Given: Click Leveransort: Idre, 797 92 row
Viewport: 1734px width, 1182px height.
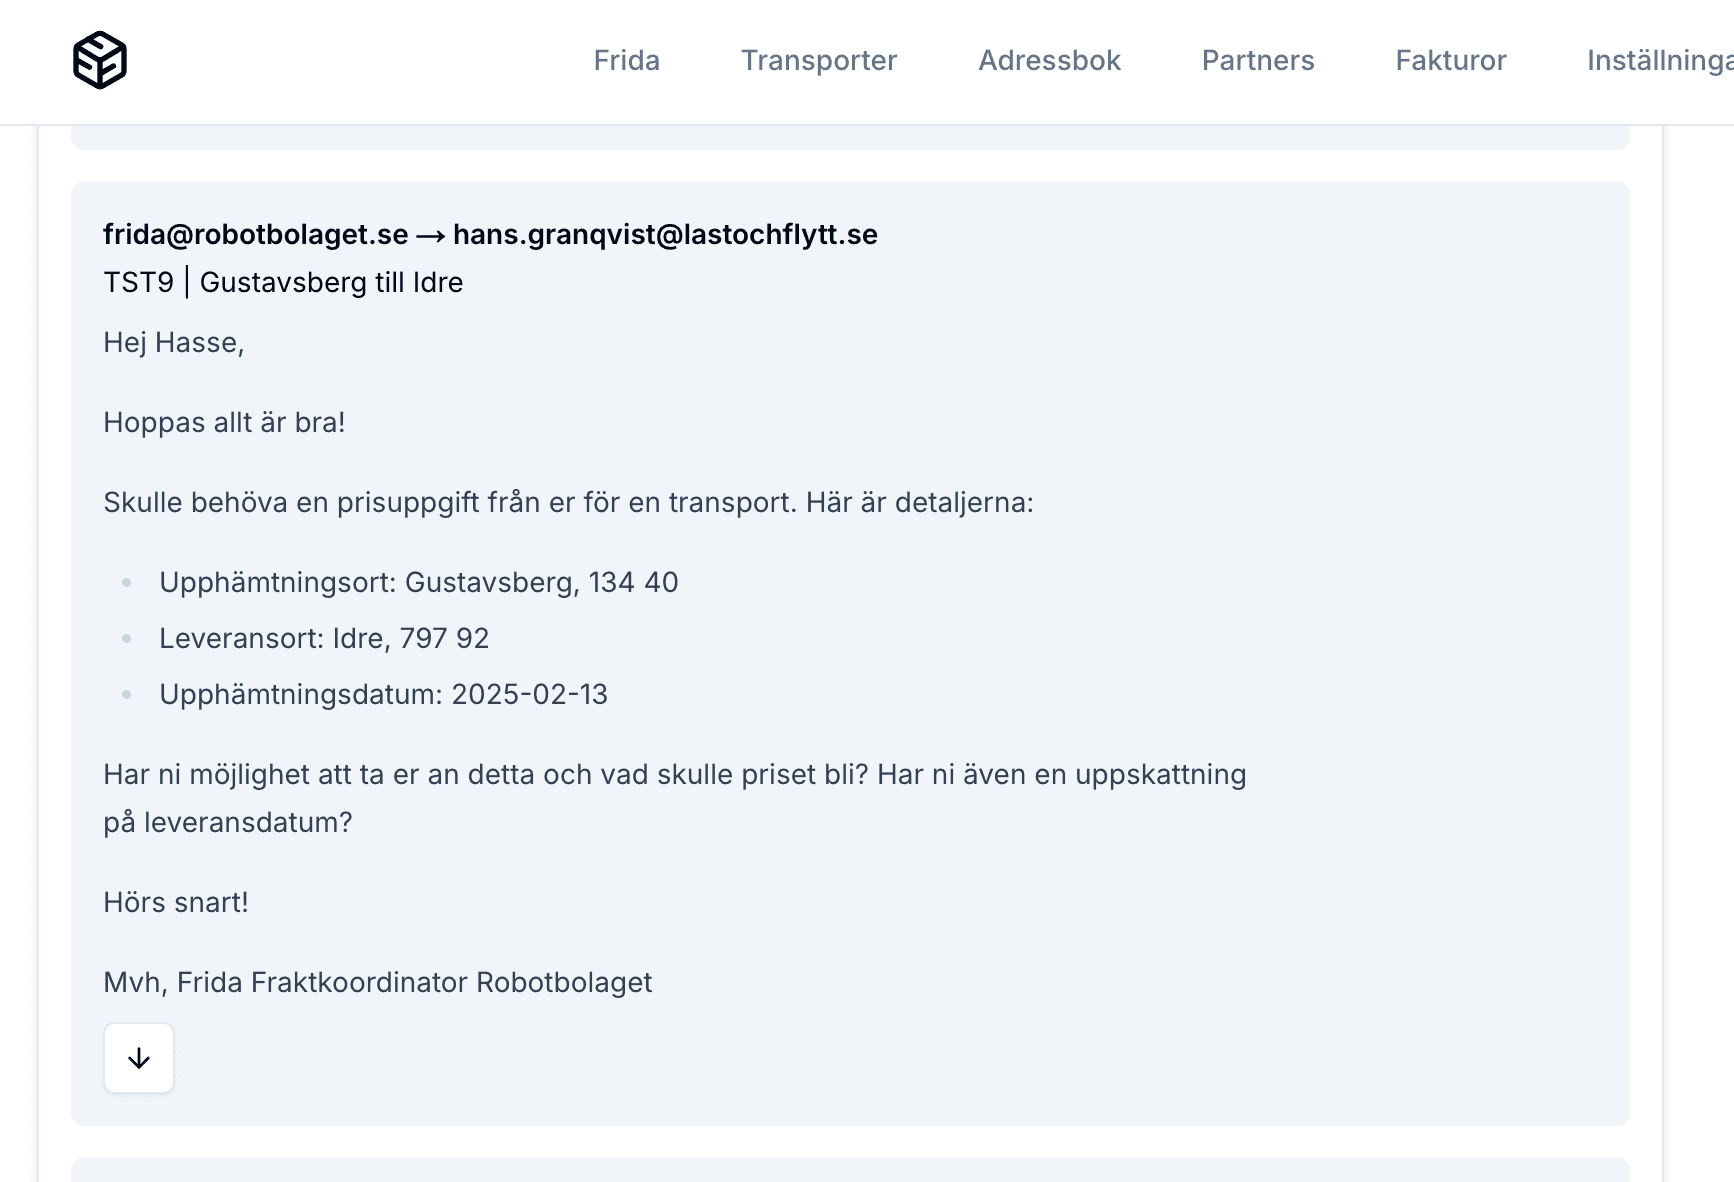Looking at the screenshot, I should point(324,638).
